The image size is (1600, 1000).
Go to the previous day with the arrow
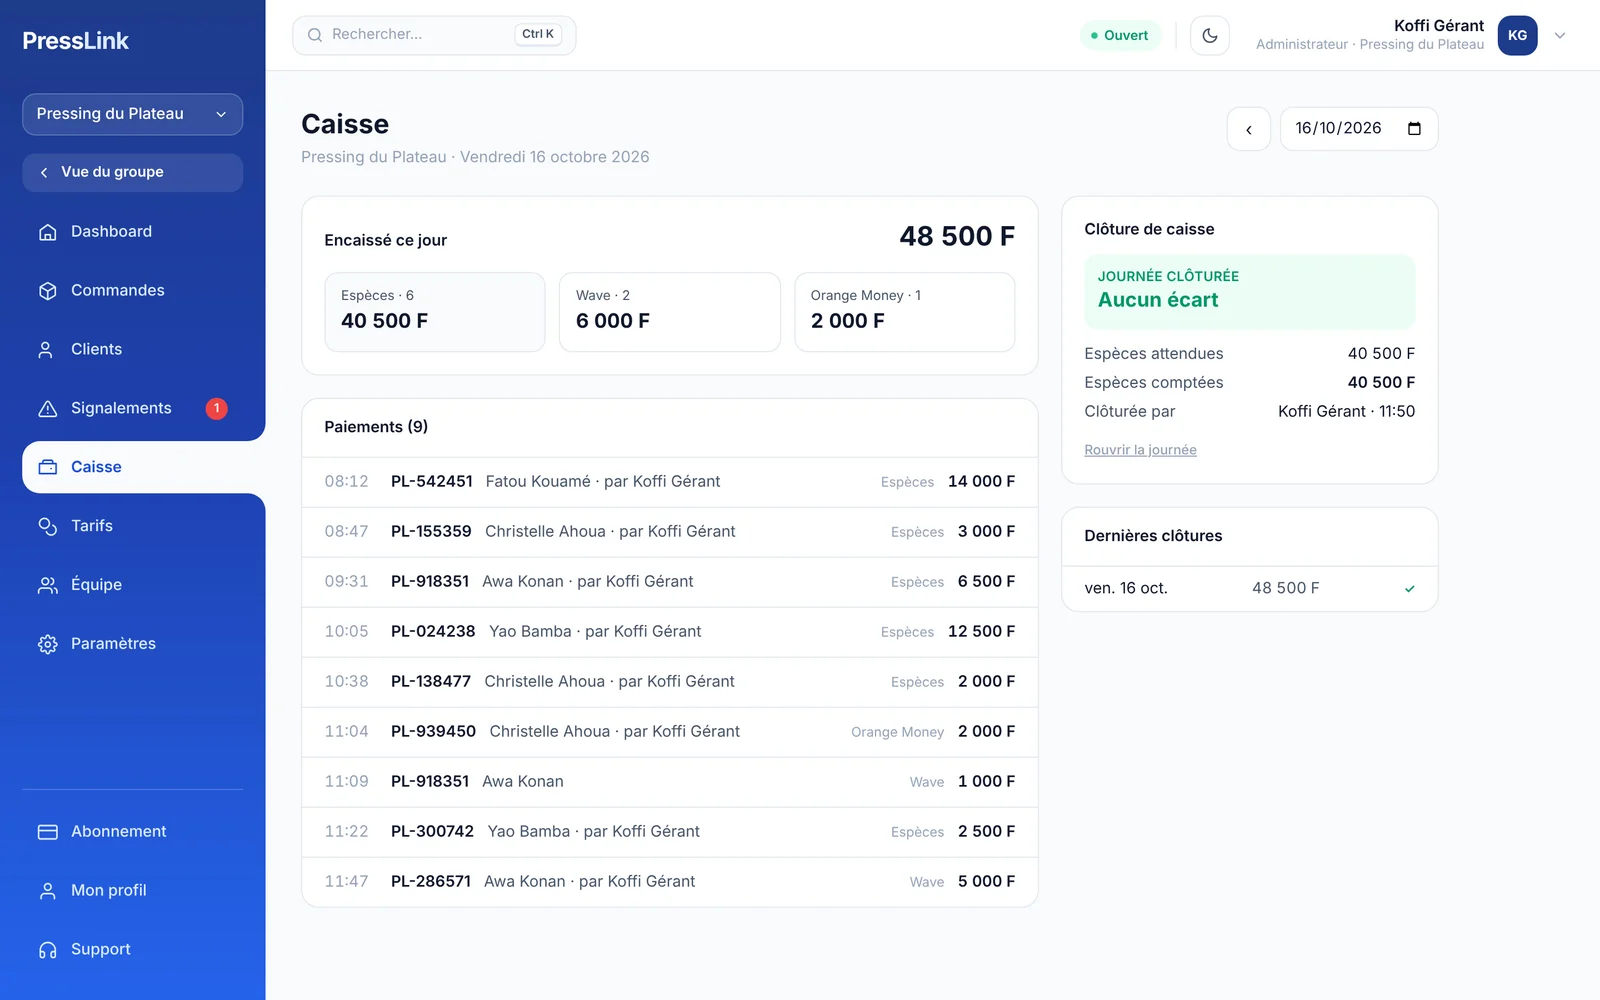click(1248, 129)
